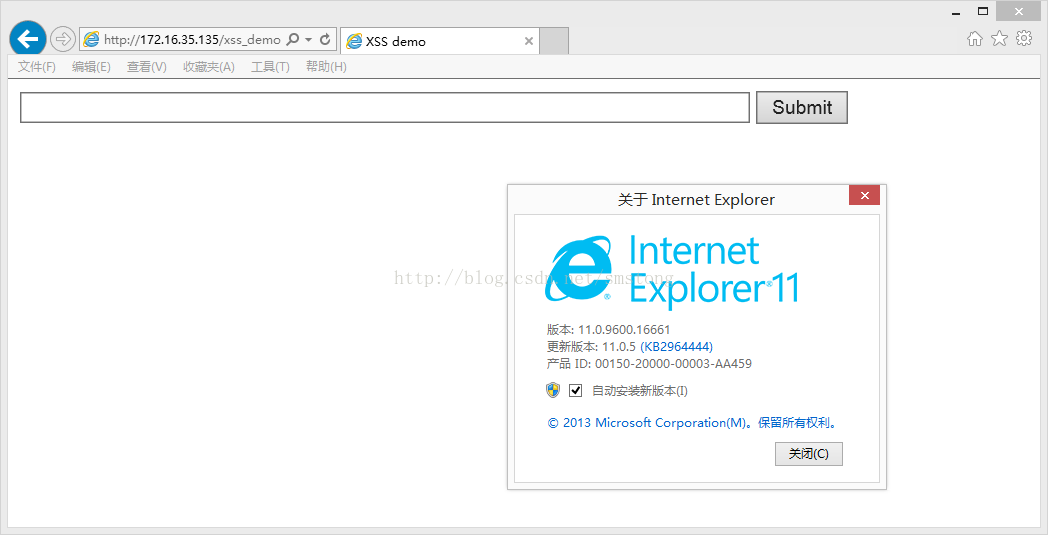Switch to the XSS demo tab
1048x535 pixels.
pos(439,41)
